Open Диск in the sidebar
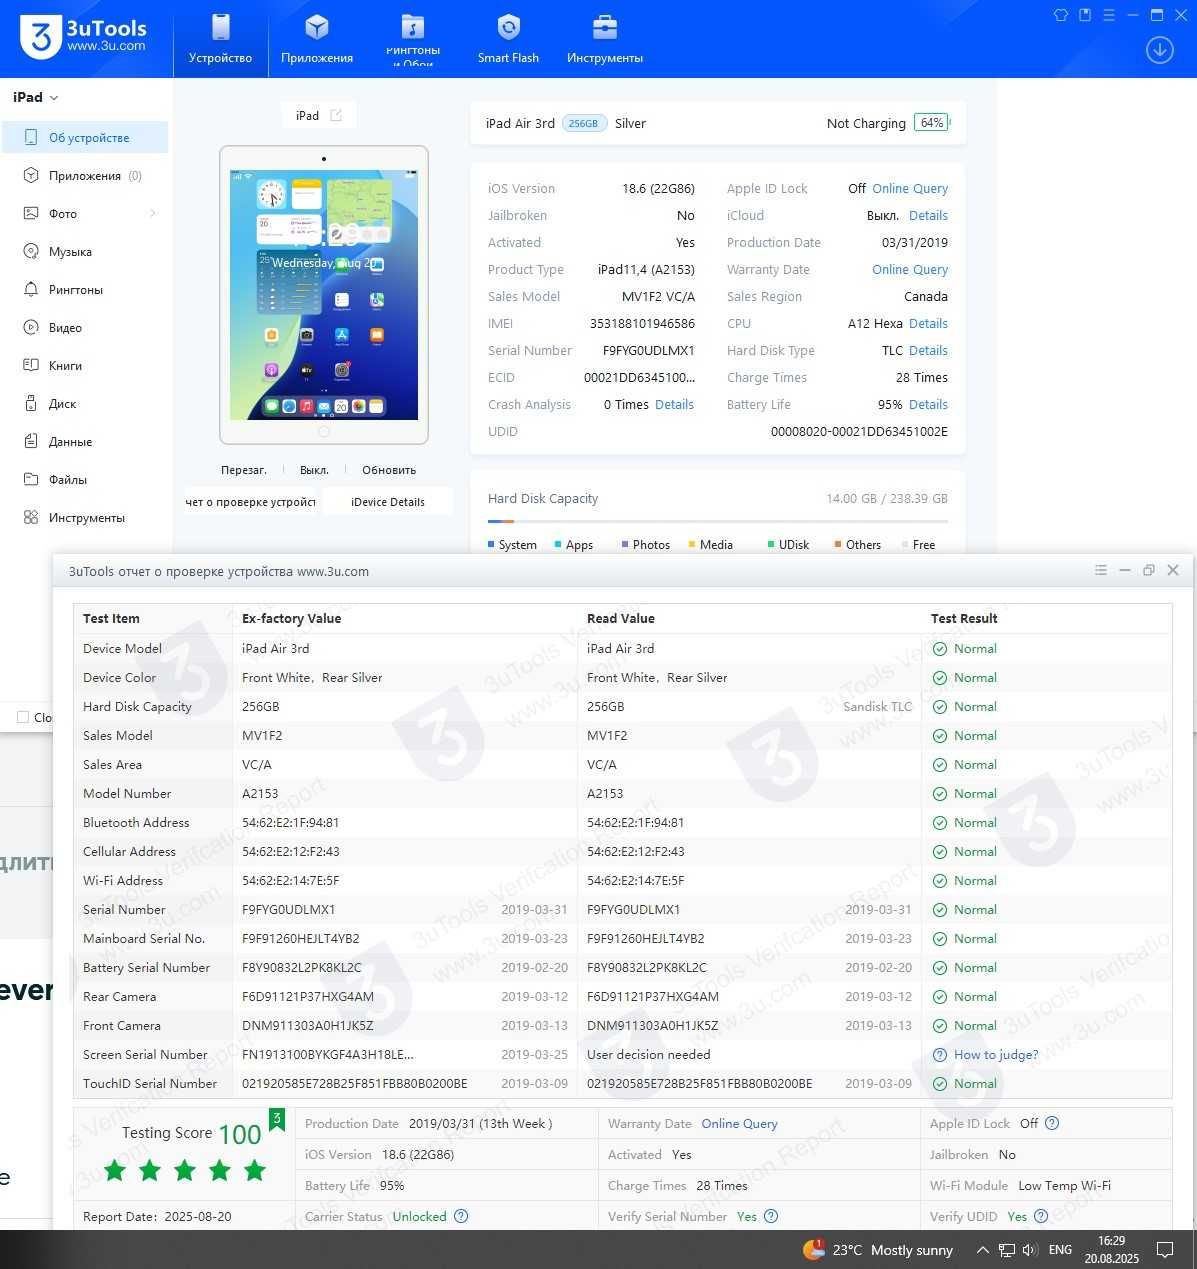This screenshot has width=1197, height=1269. (85, 404)
